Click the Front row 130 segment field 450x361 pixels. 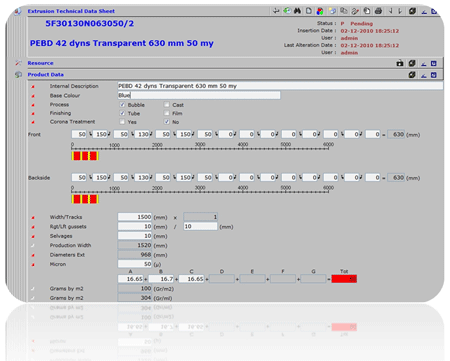(x=143, y=134)
